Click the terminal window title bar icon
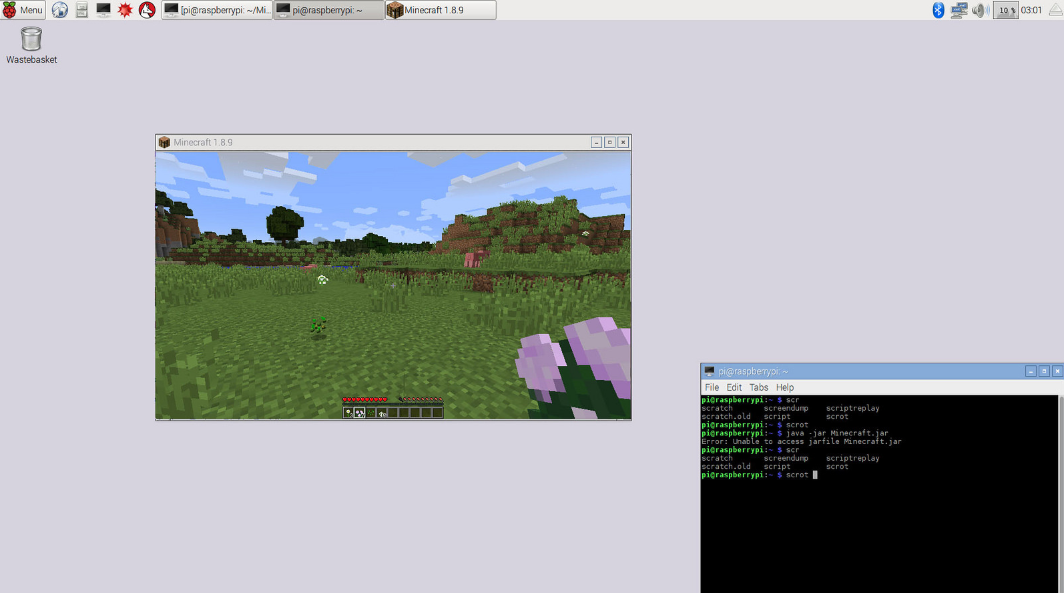1064x593 pixels. click(709, 371)
